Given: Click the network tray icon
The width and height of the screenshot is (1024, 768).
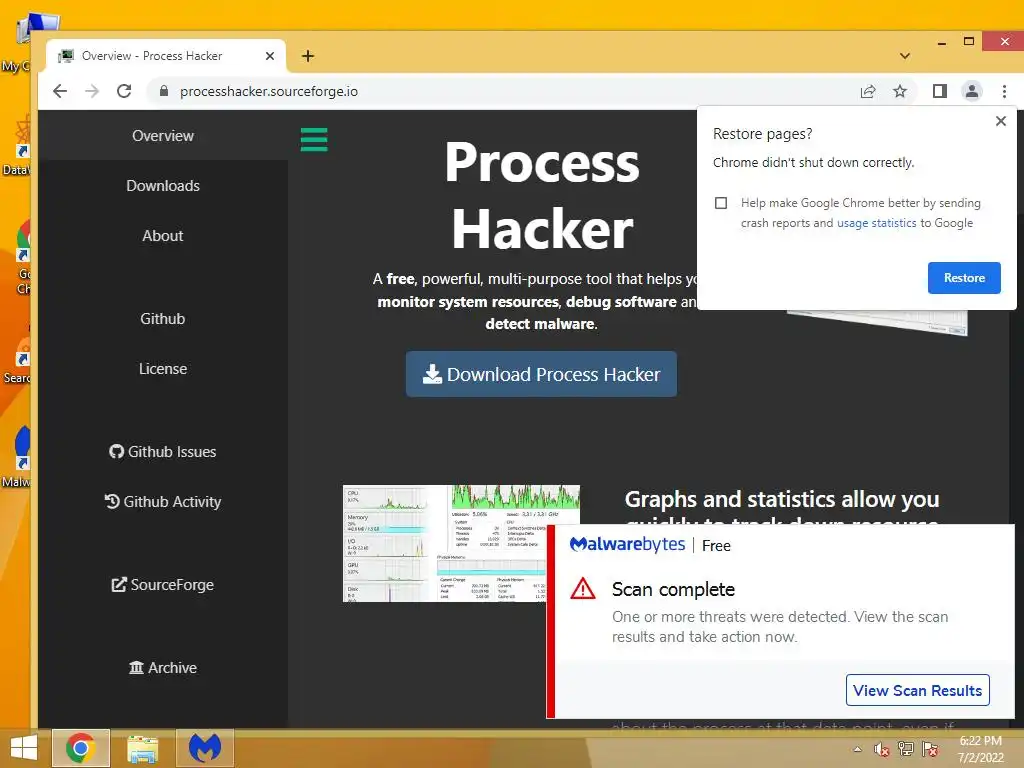Looking at the screenshot, I should [x=906, y=749].
